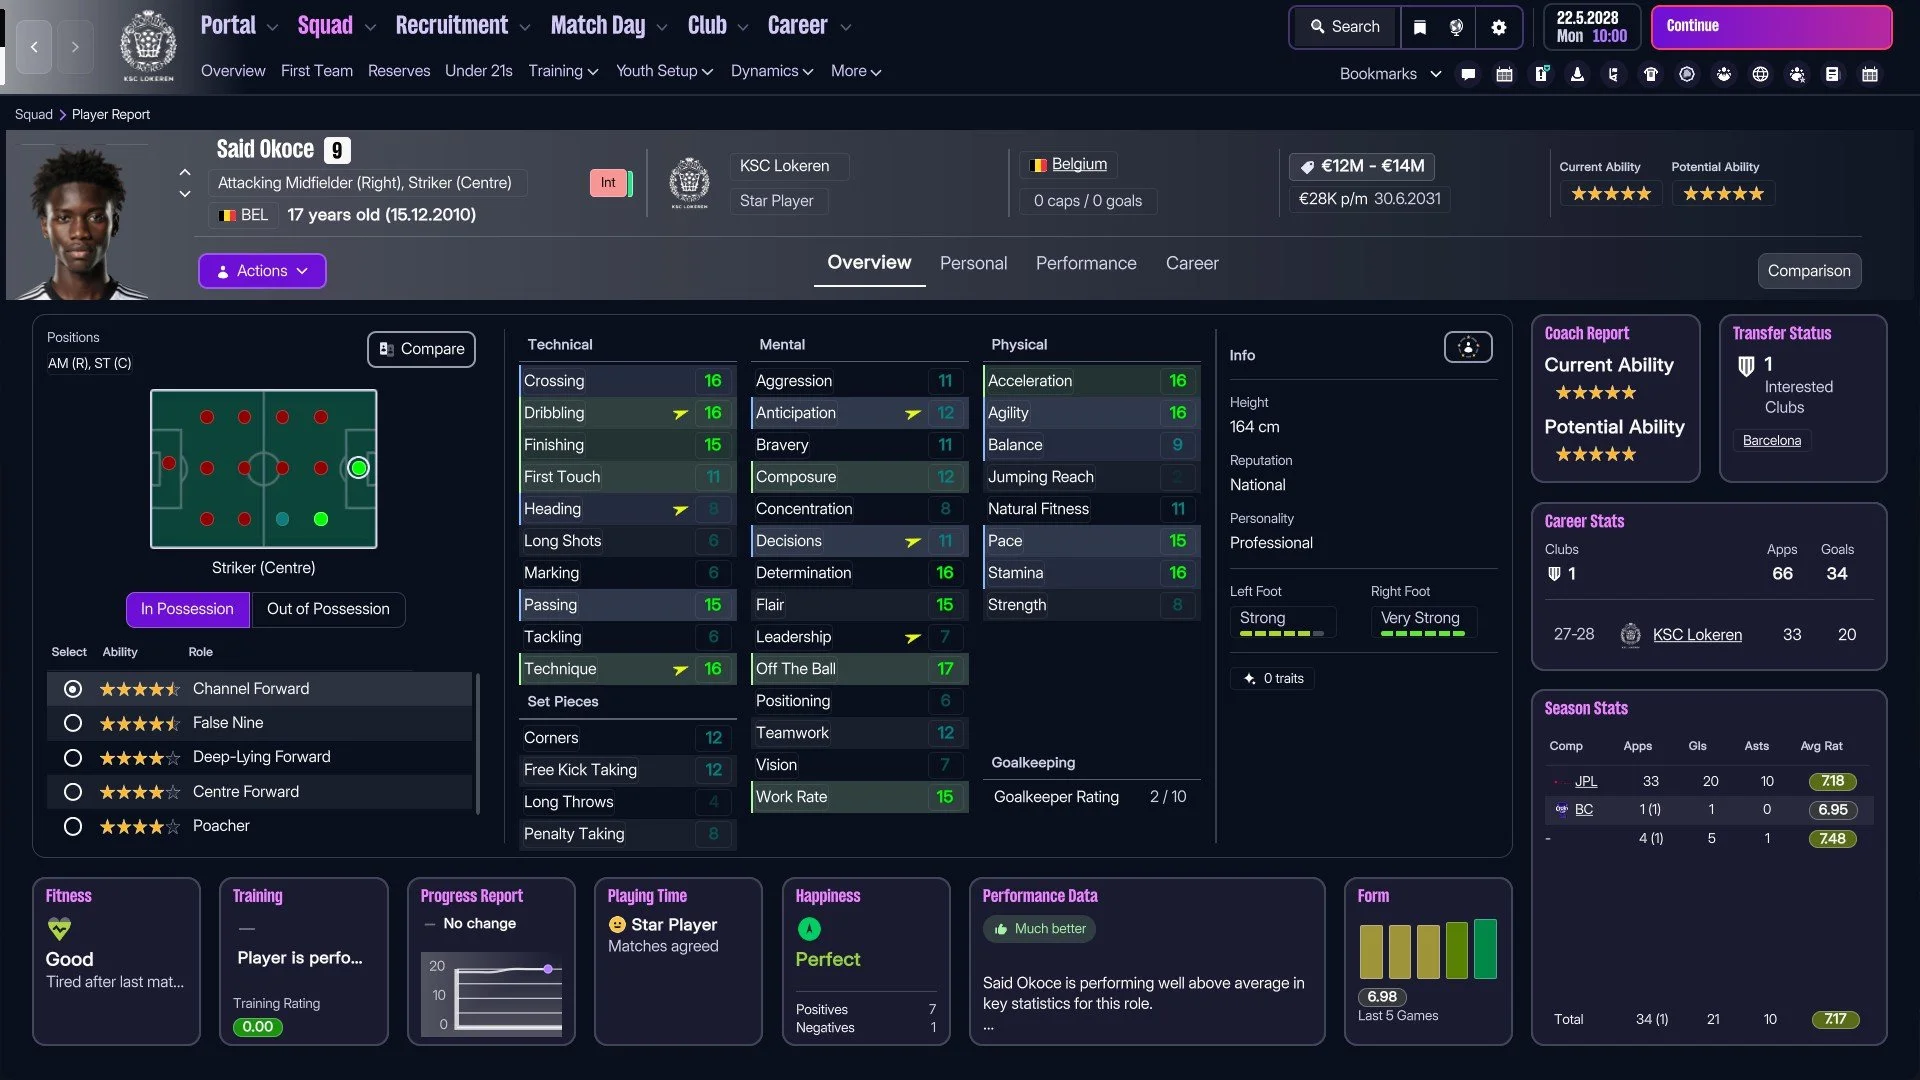Screen dimensions: 1920x1080
Task: Open the training cone bookmark icon
Action: (x=1577, y=74)
